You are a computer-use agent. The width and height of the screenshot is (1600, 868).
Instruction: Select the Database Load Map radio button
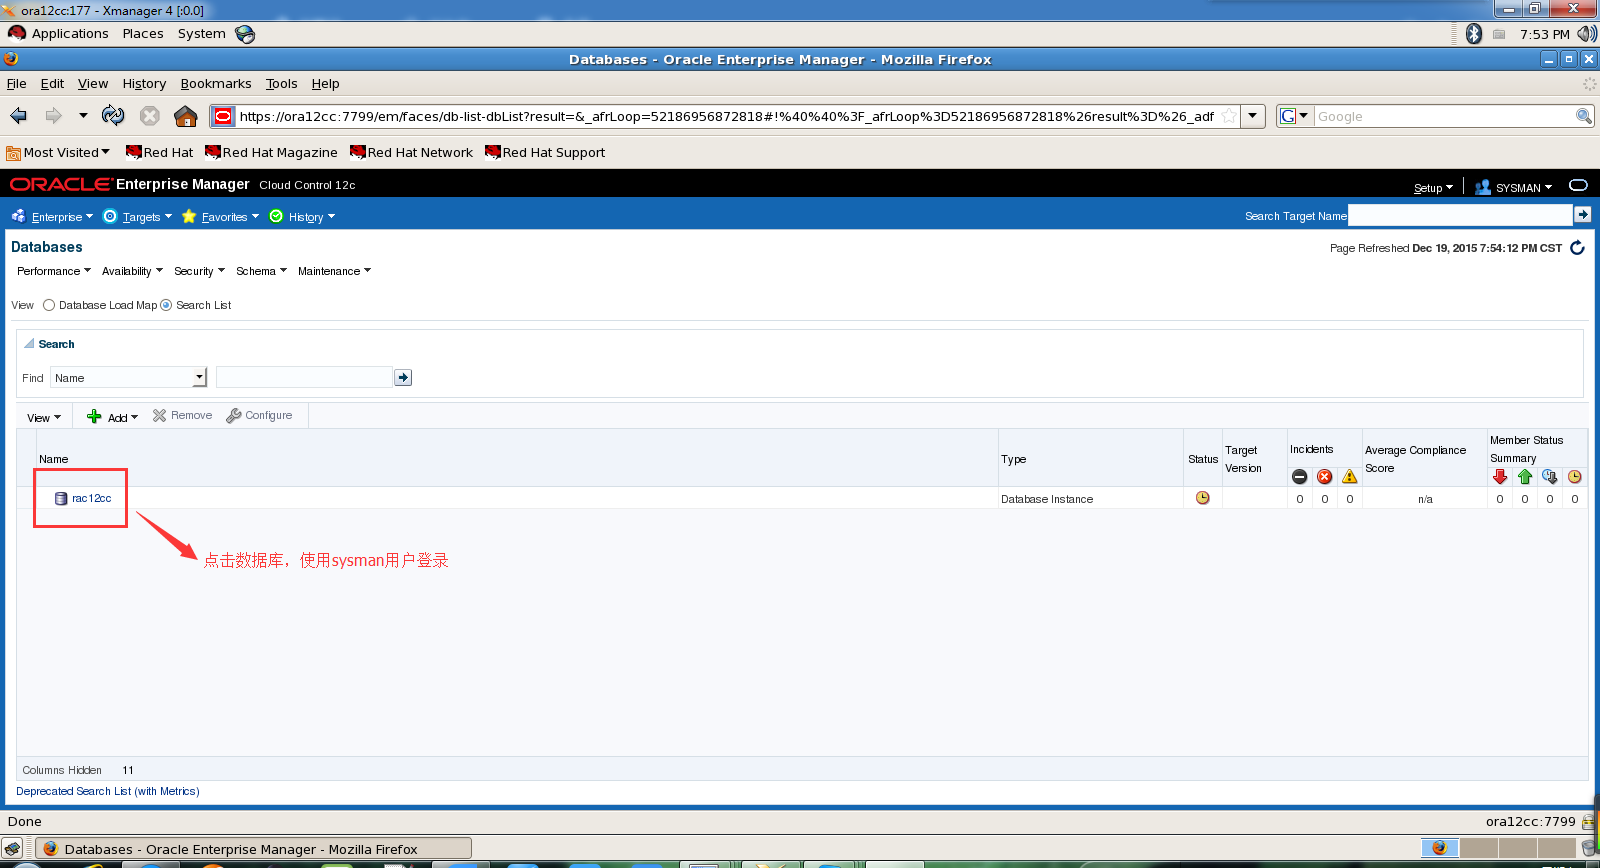(x=49, y=305)
